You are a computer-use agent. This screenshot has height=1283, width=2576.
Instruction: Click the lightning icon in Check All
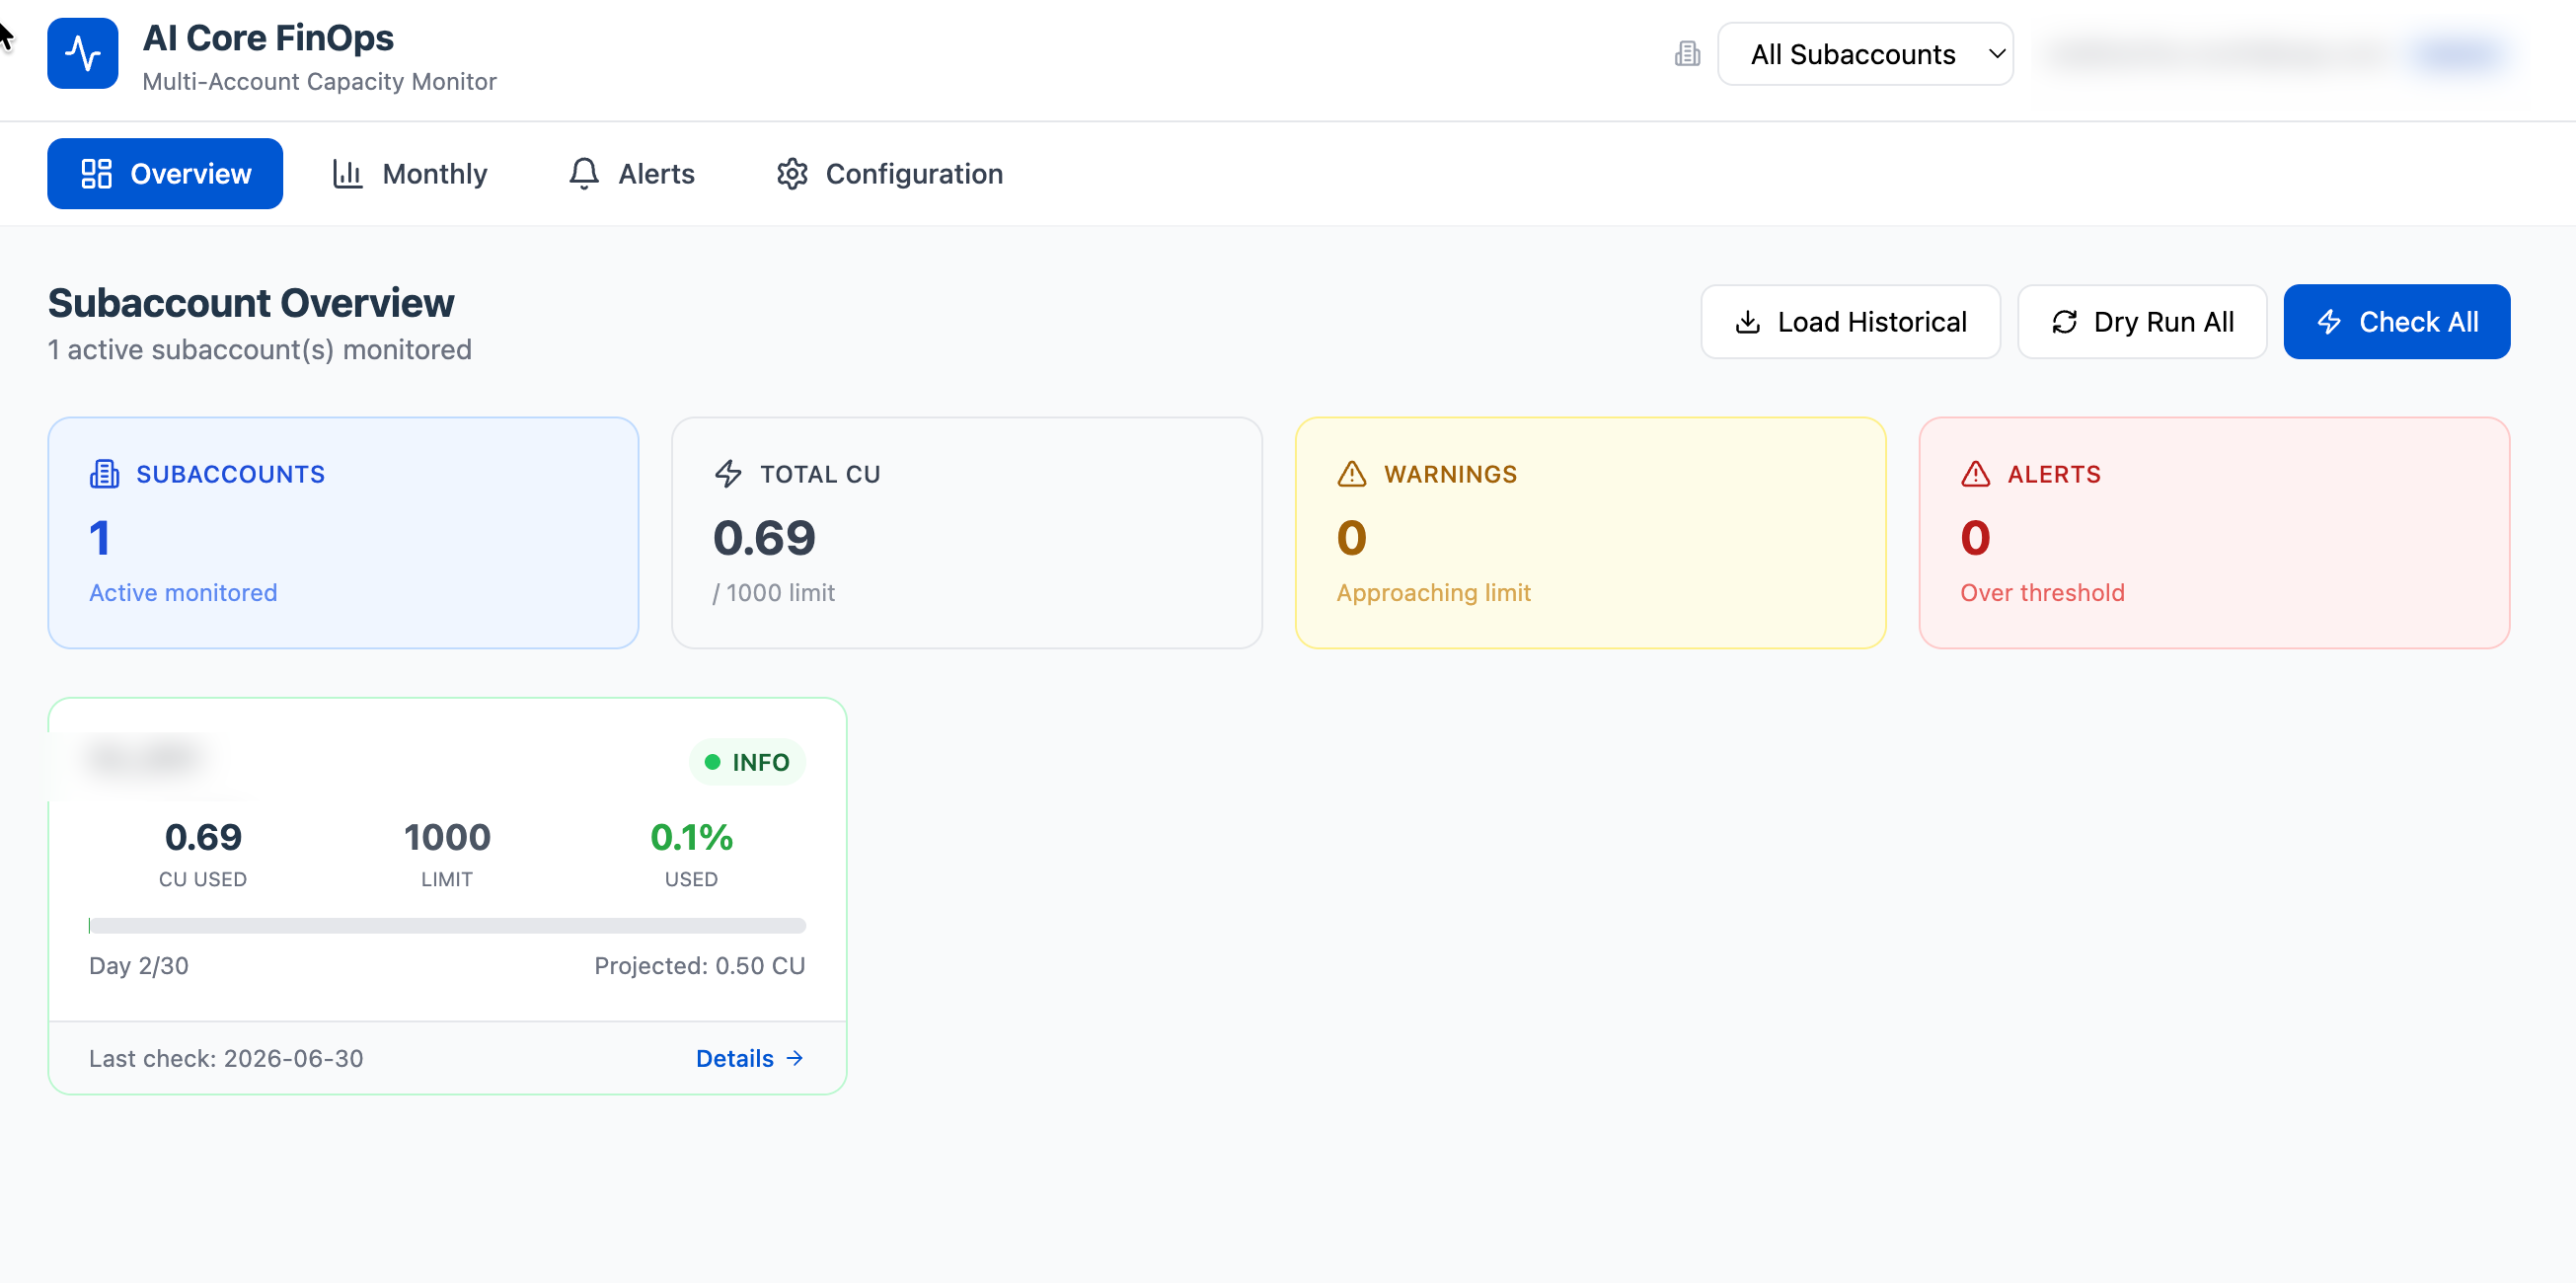[2329, 322]
